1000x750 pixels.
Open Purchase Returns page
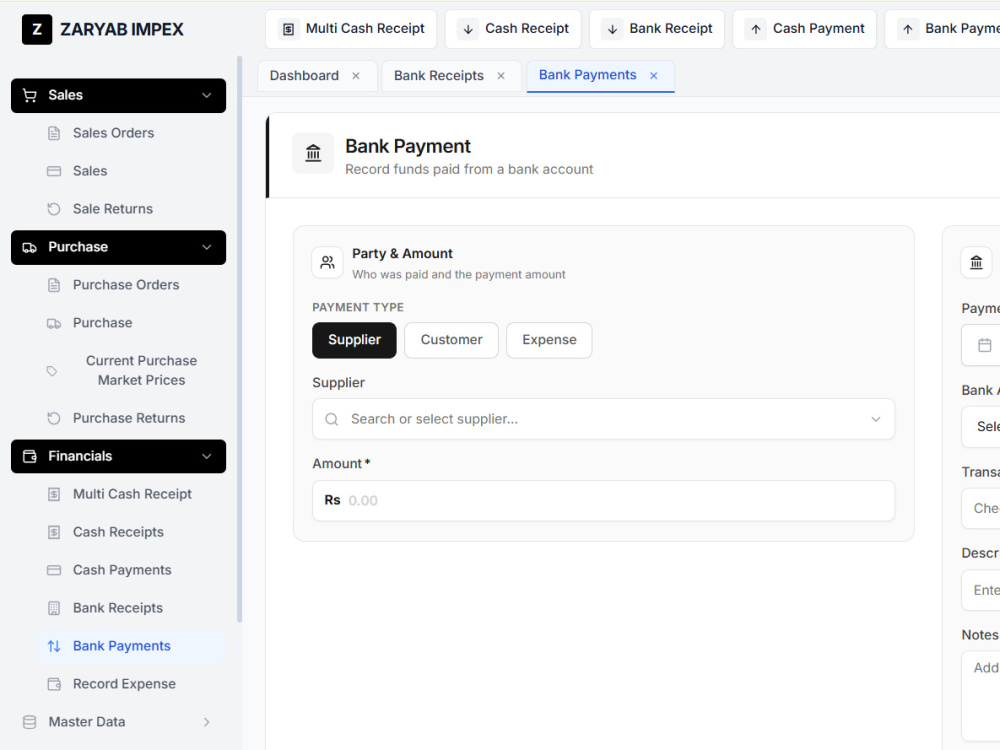click(131, 418)
